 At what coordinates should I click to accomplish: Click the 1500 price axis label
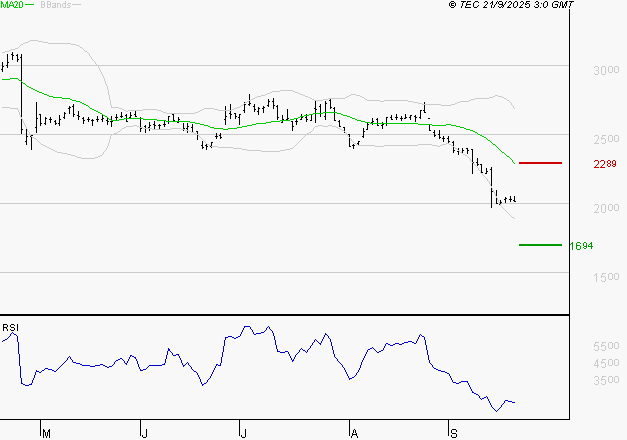click(606, 277)
